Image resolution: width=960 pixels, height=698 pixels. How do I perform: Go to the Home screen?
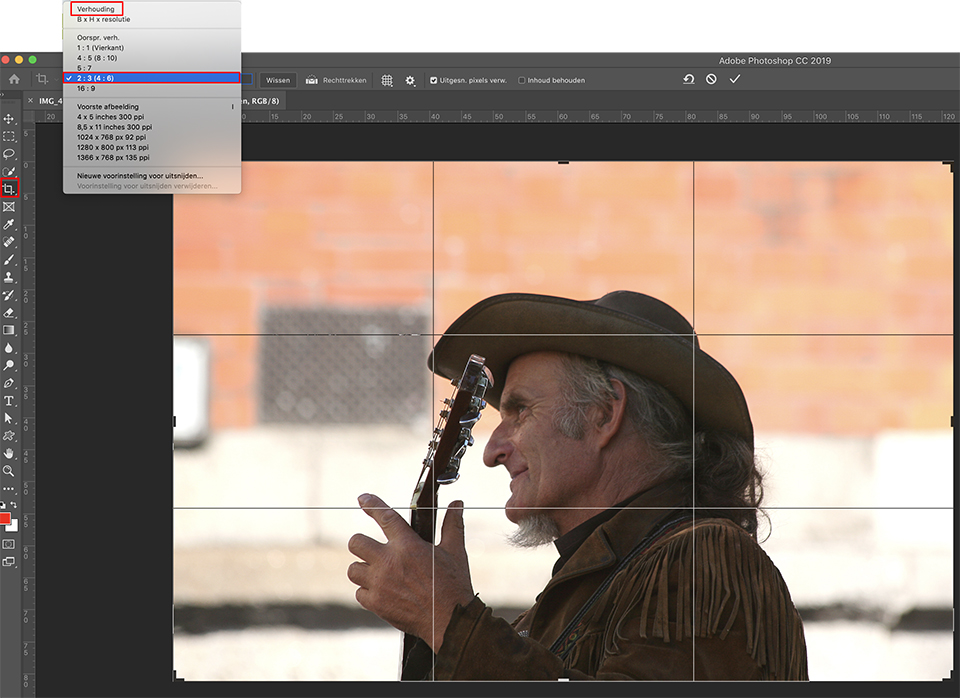click(x=14, y=79)
